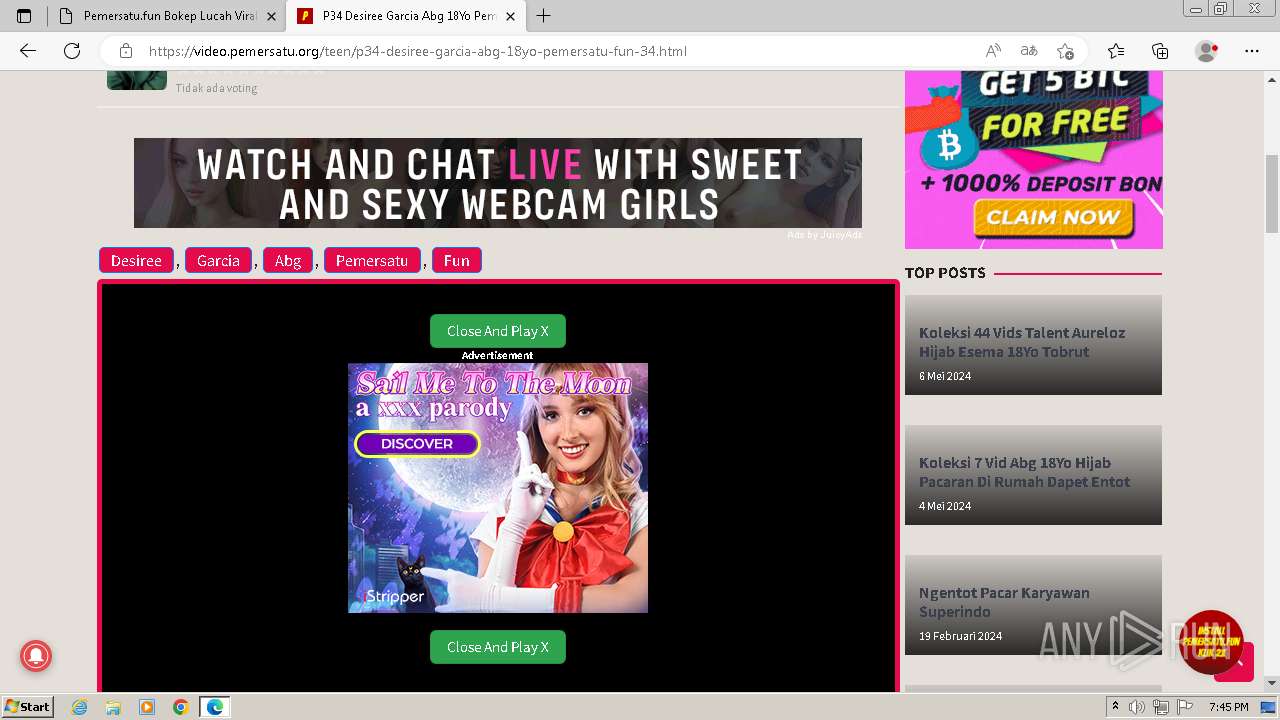Screen dimensions: 1280x720
Task: Open the Favorites list
Action: pyautogui.click(x=1116, y=51)
